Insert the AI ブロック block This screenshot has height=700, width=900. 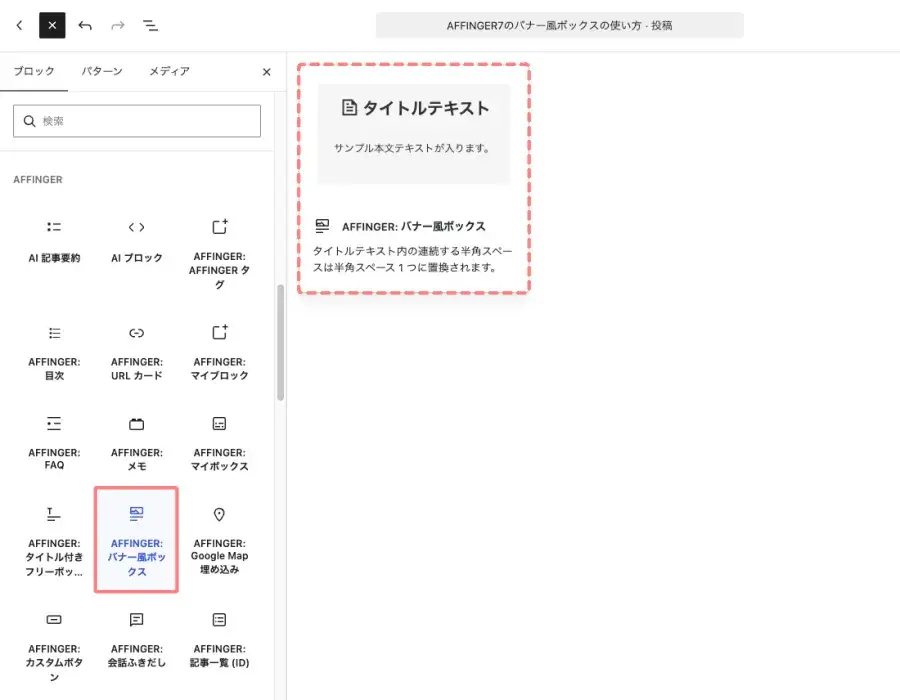click(x=137, y=242)
